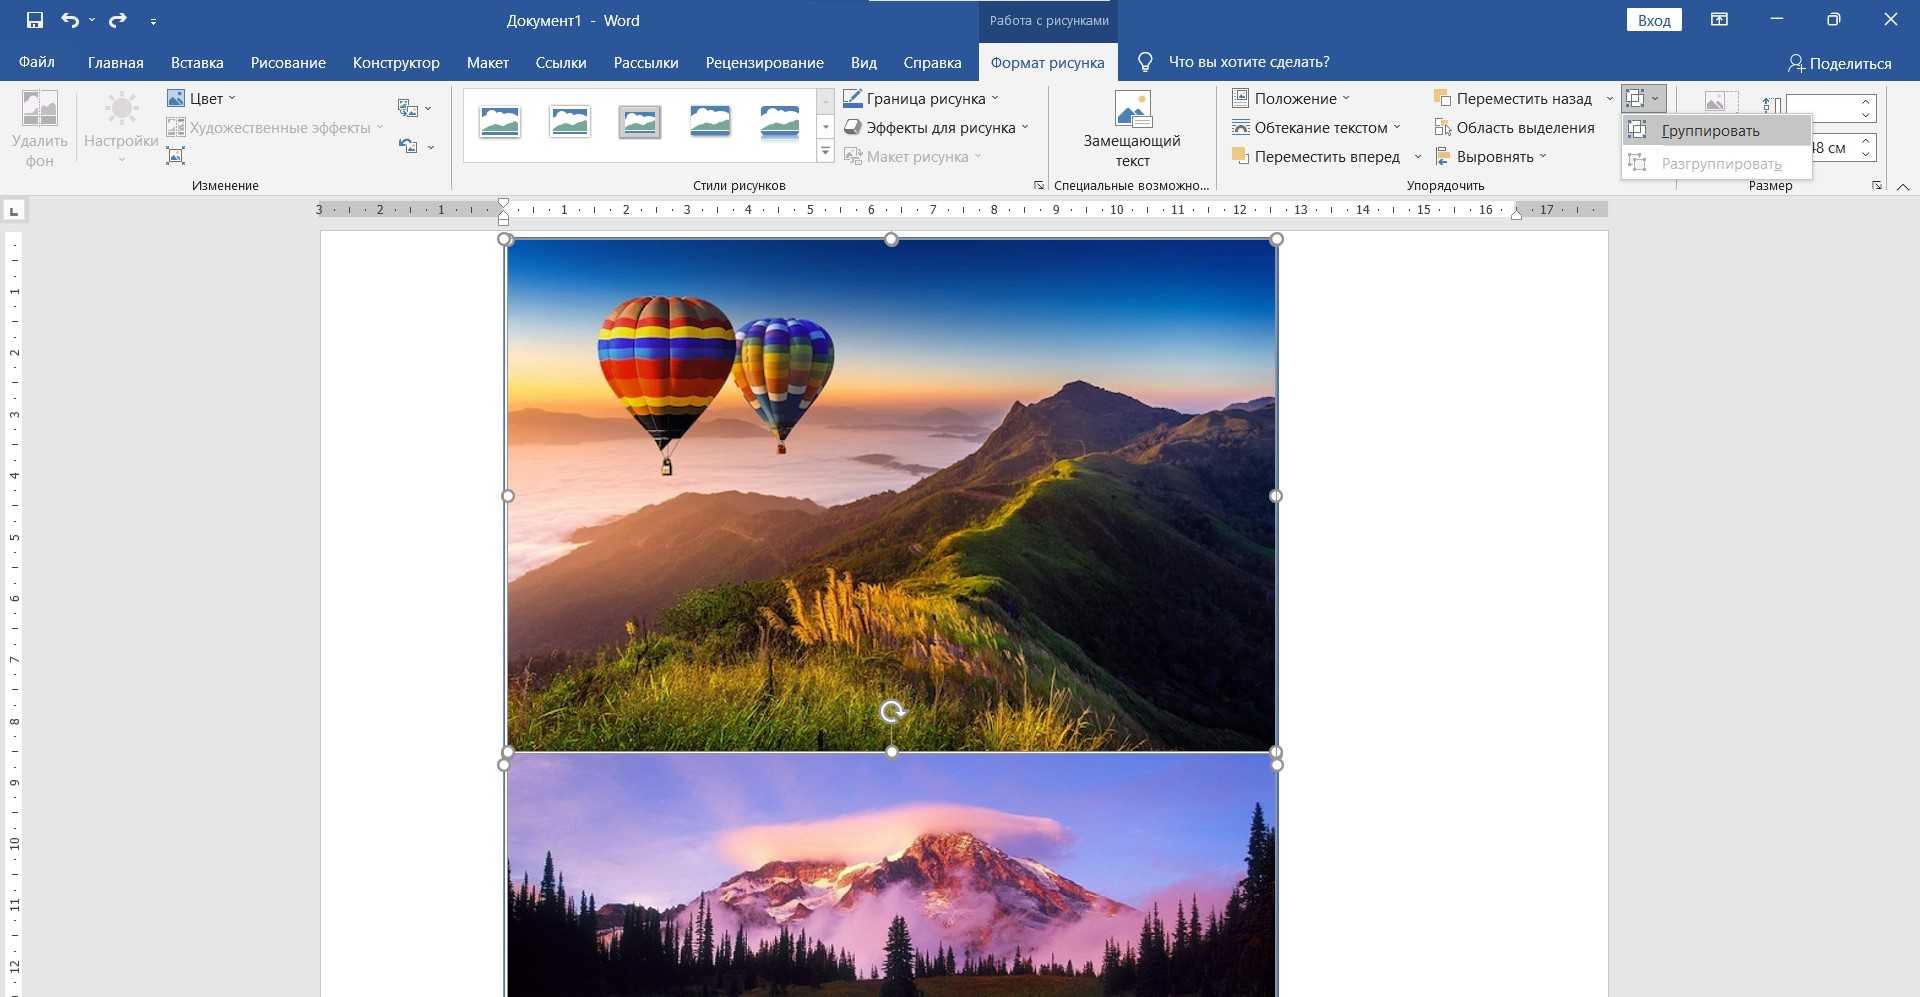Collapse the ribbon with the chevron arrow
1920x997 pixels.
(x=1903, y=187)
